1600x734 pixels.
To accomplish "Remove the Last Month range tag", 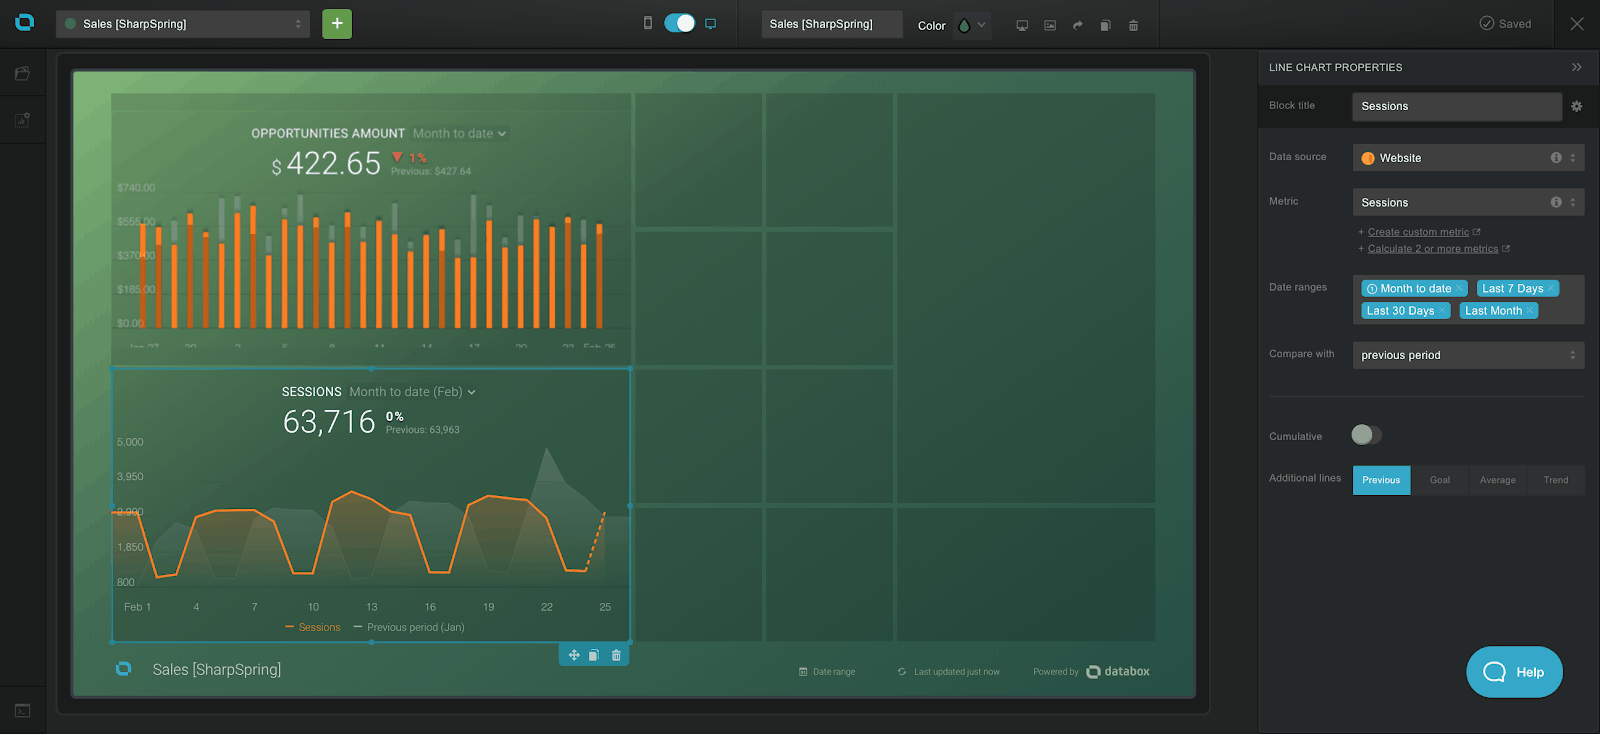I will [x=1530, y=311].
